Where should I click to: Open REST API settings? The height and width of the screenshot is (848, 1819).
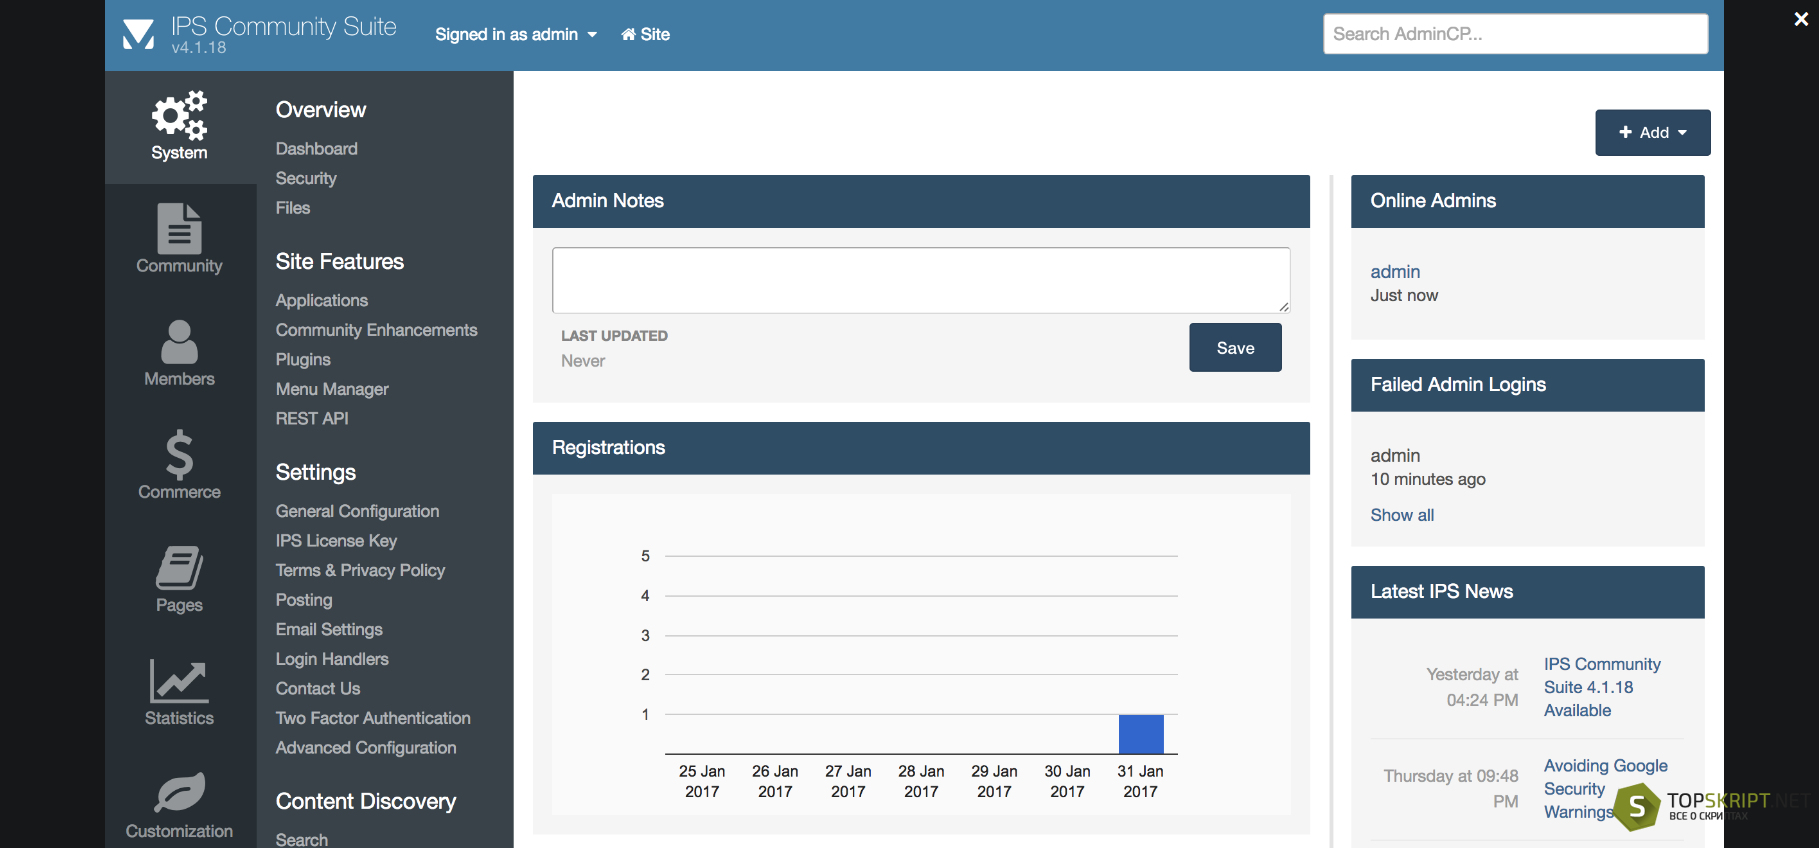[312, 418]
